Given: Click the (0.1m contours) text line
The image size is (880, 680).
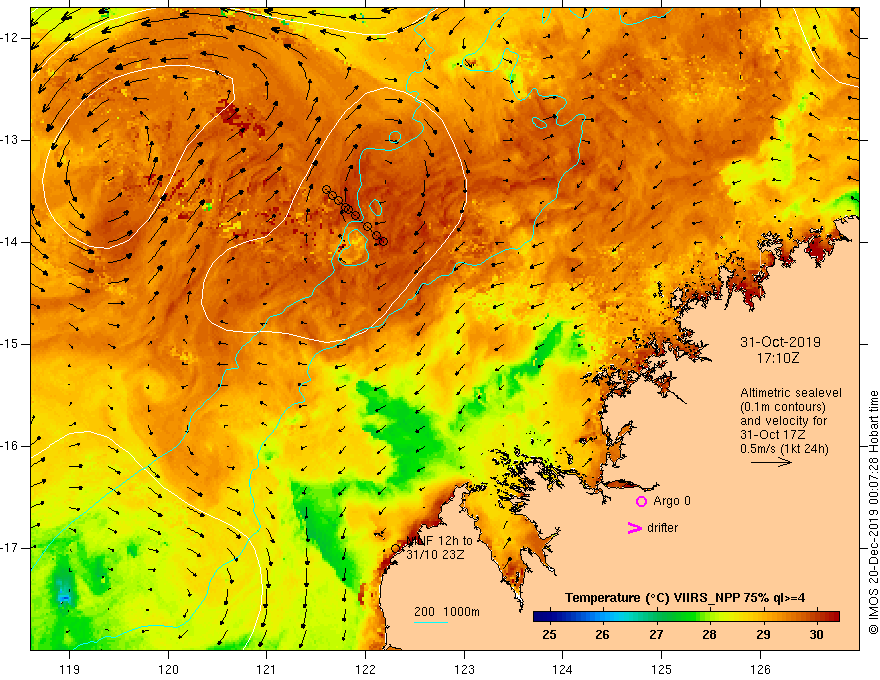Looking at the screenshot, I should (x=783, y=407).
